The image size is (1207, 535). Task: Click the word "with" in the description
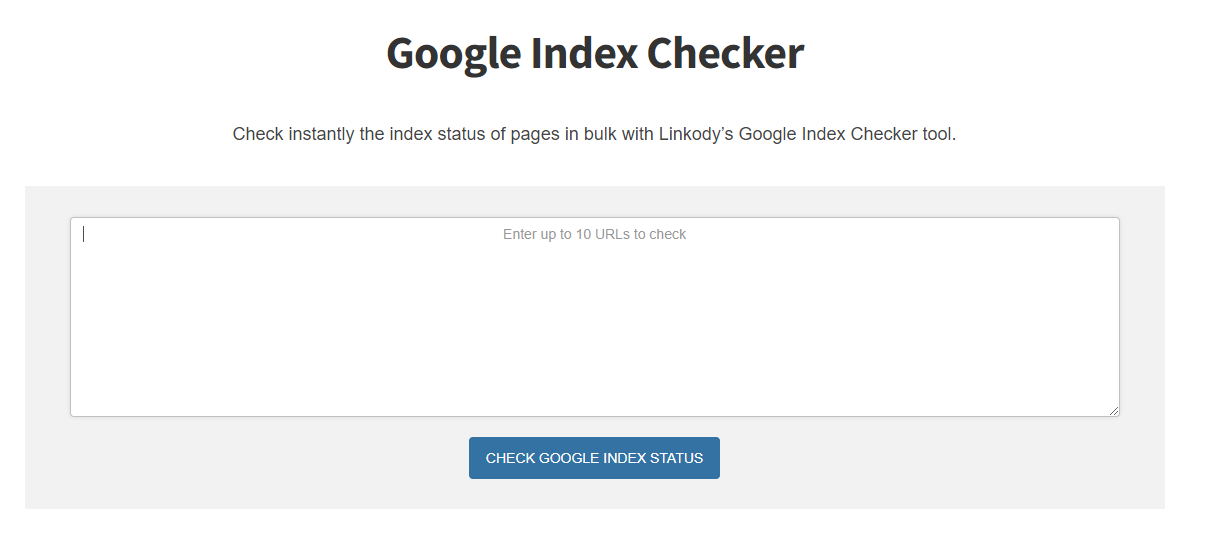click(x=638, y=134)
